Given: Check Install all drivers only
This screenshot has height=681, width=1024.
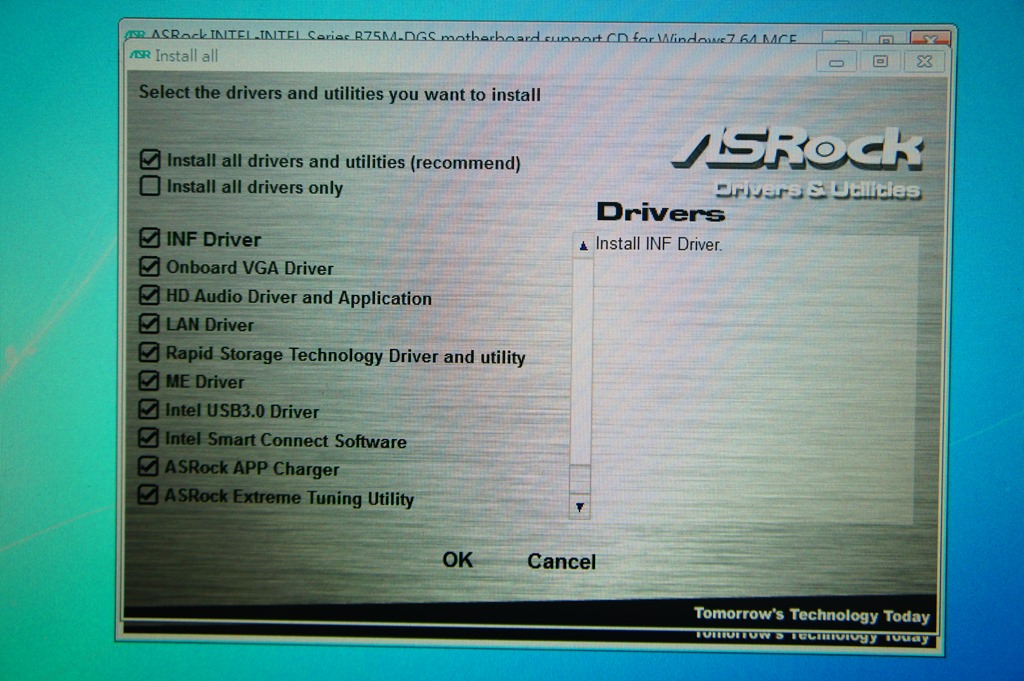Looking at the screenshot, I should [x=150, y=185].
